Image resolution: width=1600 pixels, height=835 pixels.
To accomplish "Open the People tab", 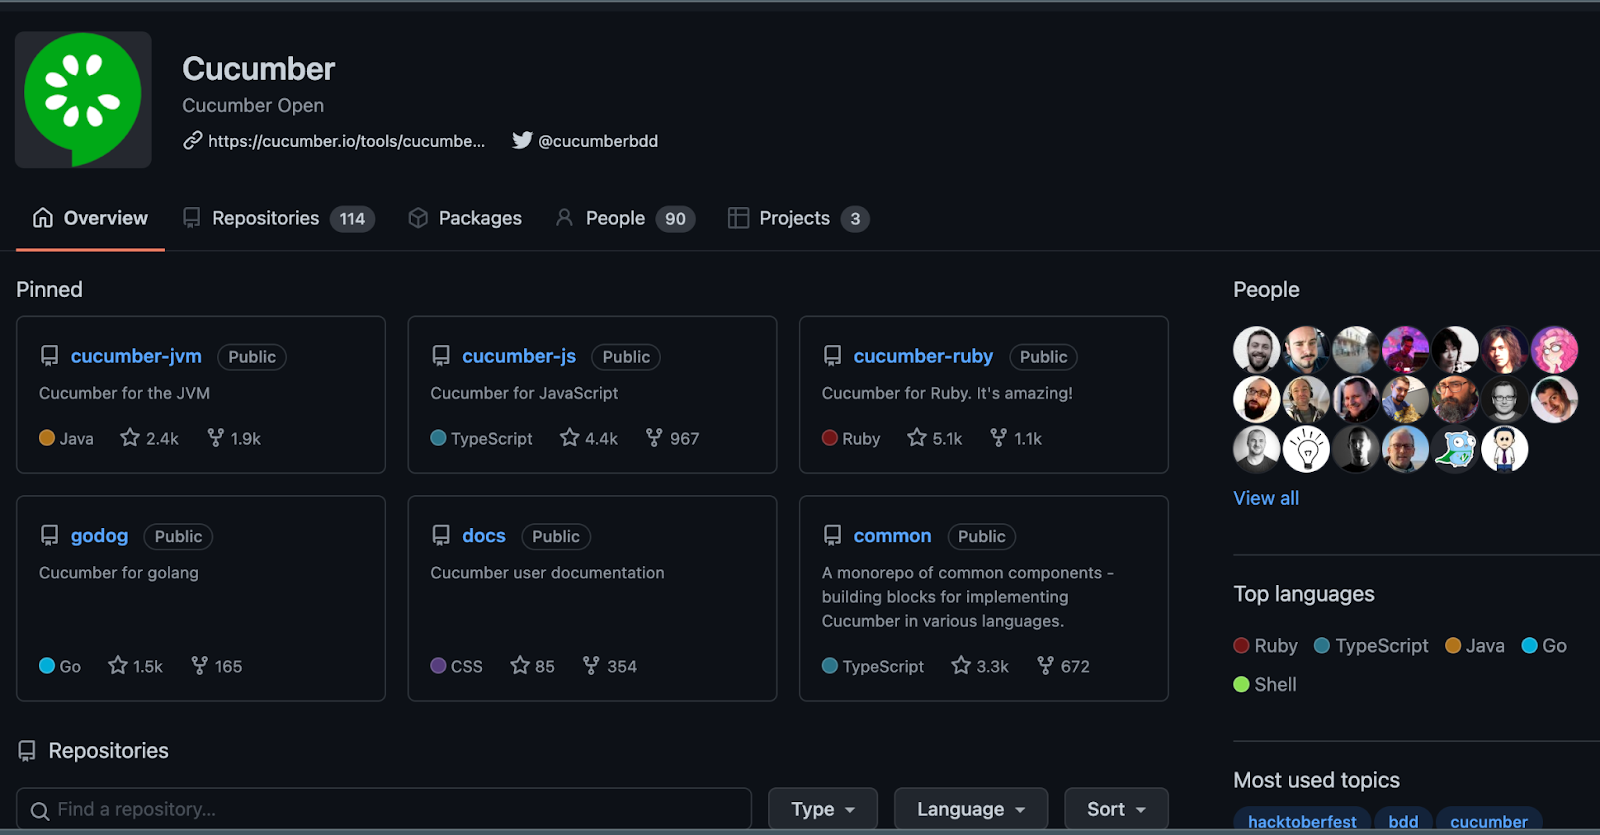I will [x=625, y=218].
